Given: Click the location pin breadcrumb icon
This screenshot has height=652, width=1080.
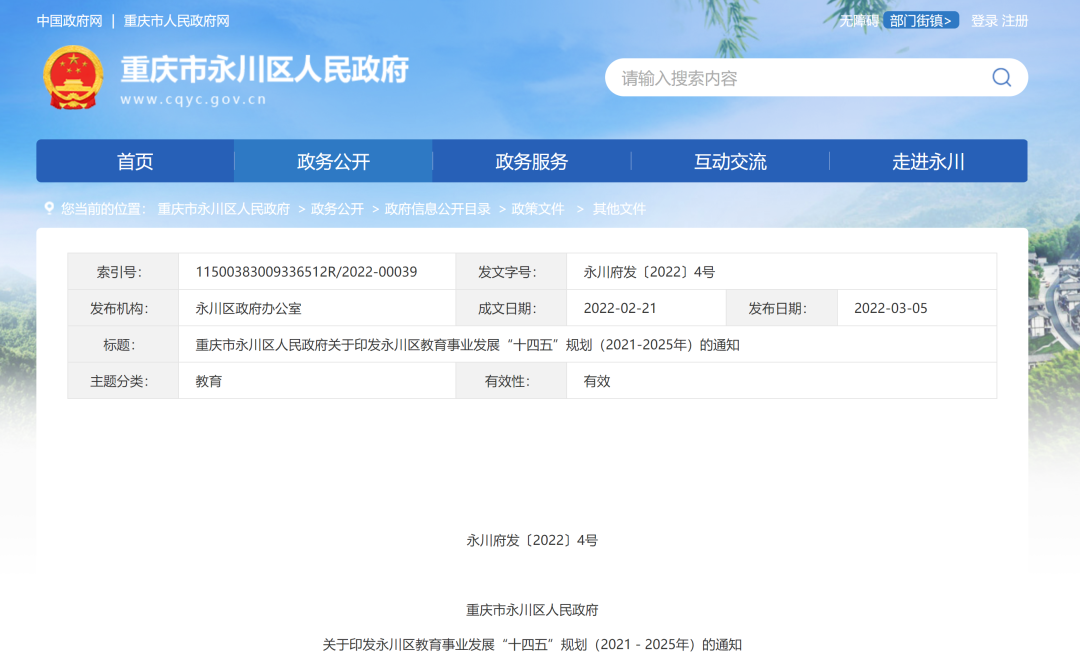Looking at the screenshot, I should 49,209.
